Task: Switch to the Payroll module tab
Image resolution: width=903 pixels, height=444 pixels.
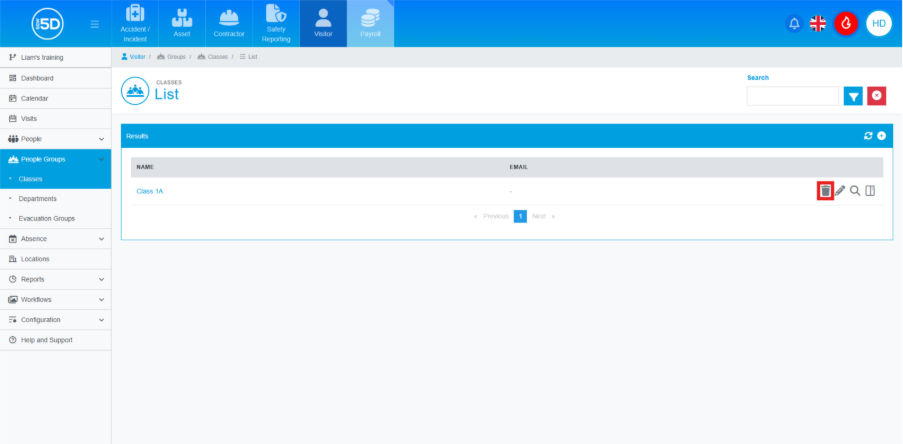Action: [370, 24]
